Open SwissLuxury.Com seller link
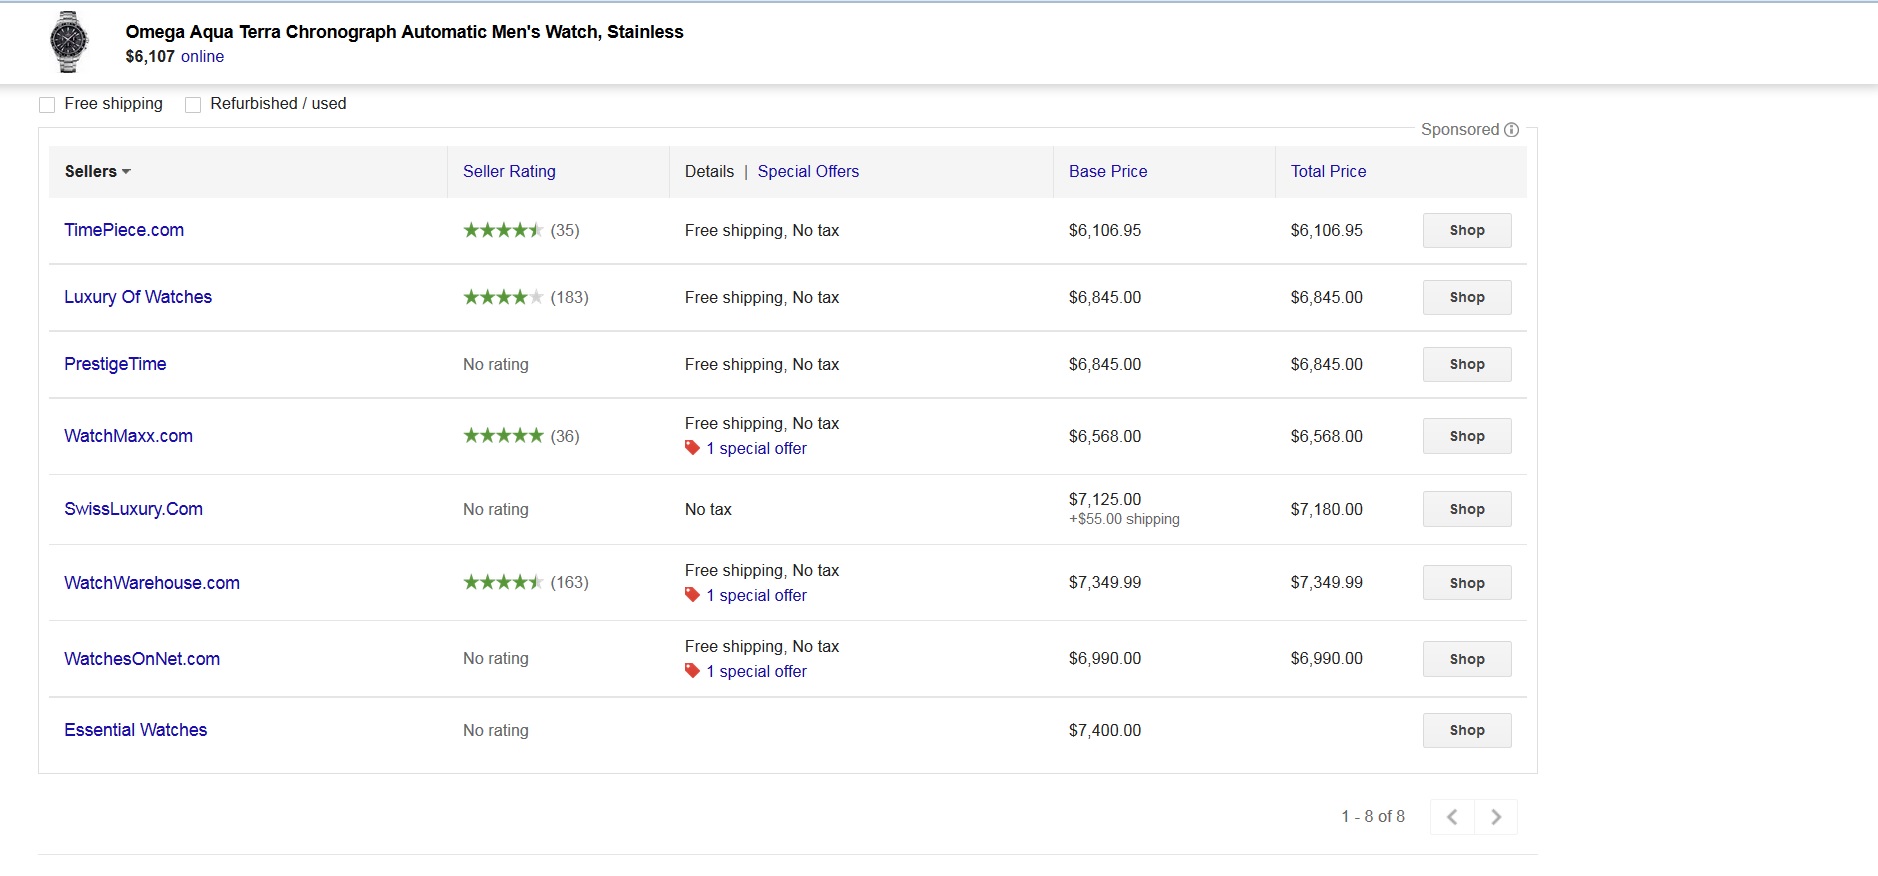 pos(133,509)
